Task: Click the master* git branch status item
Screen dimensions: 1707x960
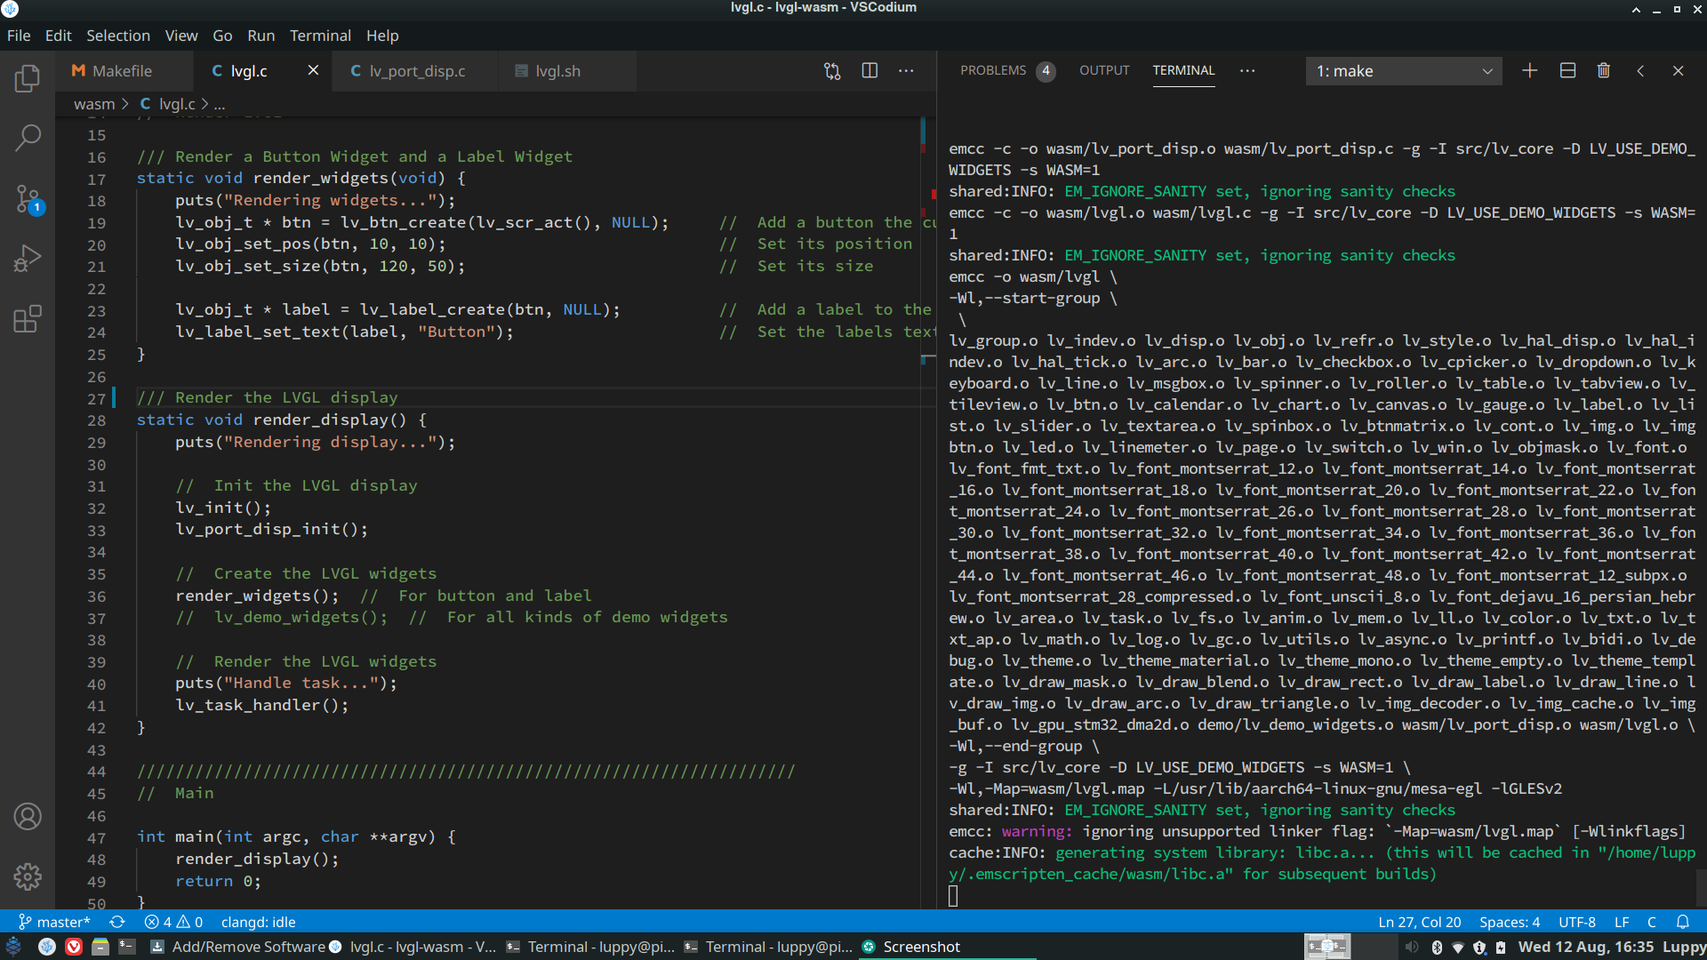Action: click(54, 922)
